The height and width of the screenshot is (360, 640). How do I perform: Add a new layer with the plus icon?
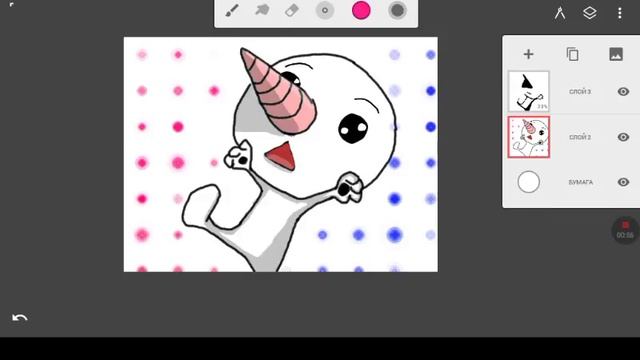point(529,54)
